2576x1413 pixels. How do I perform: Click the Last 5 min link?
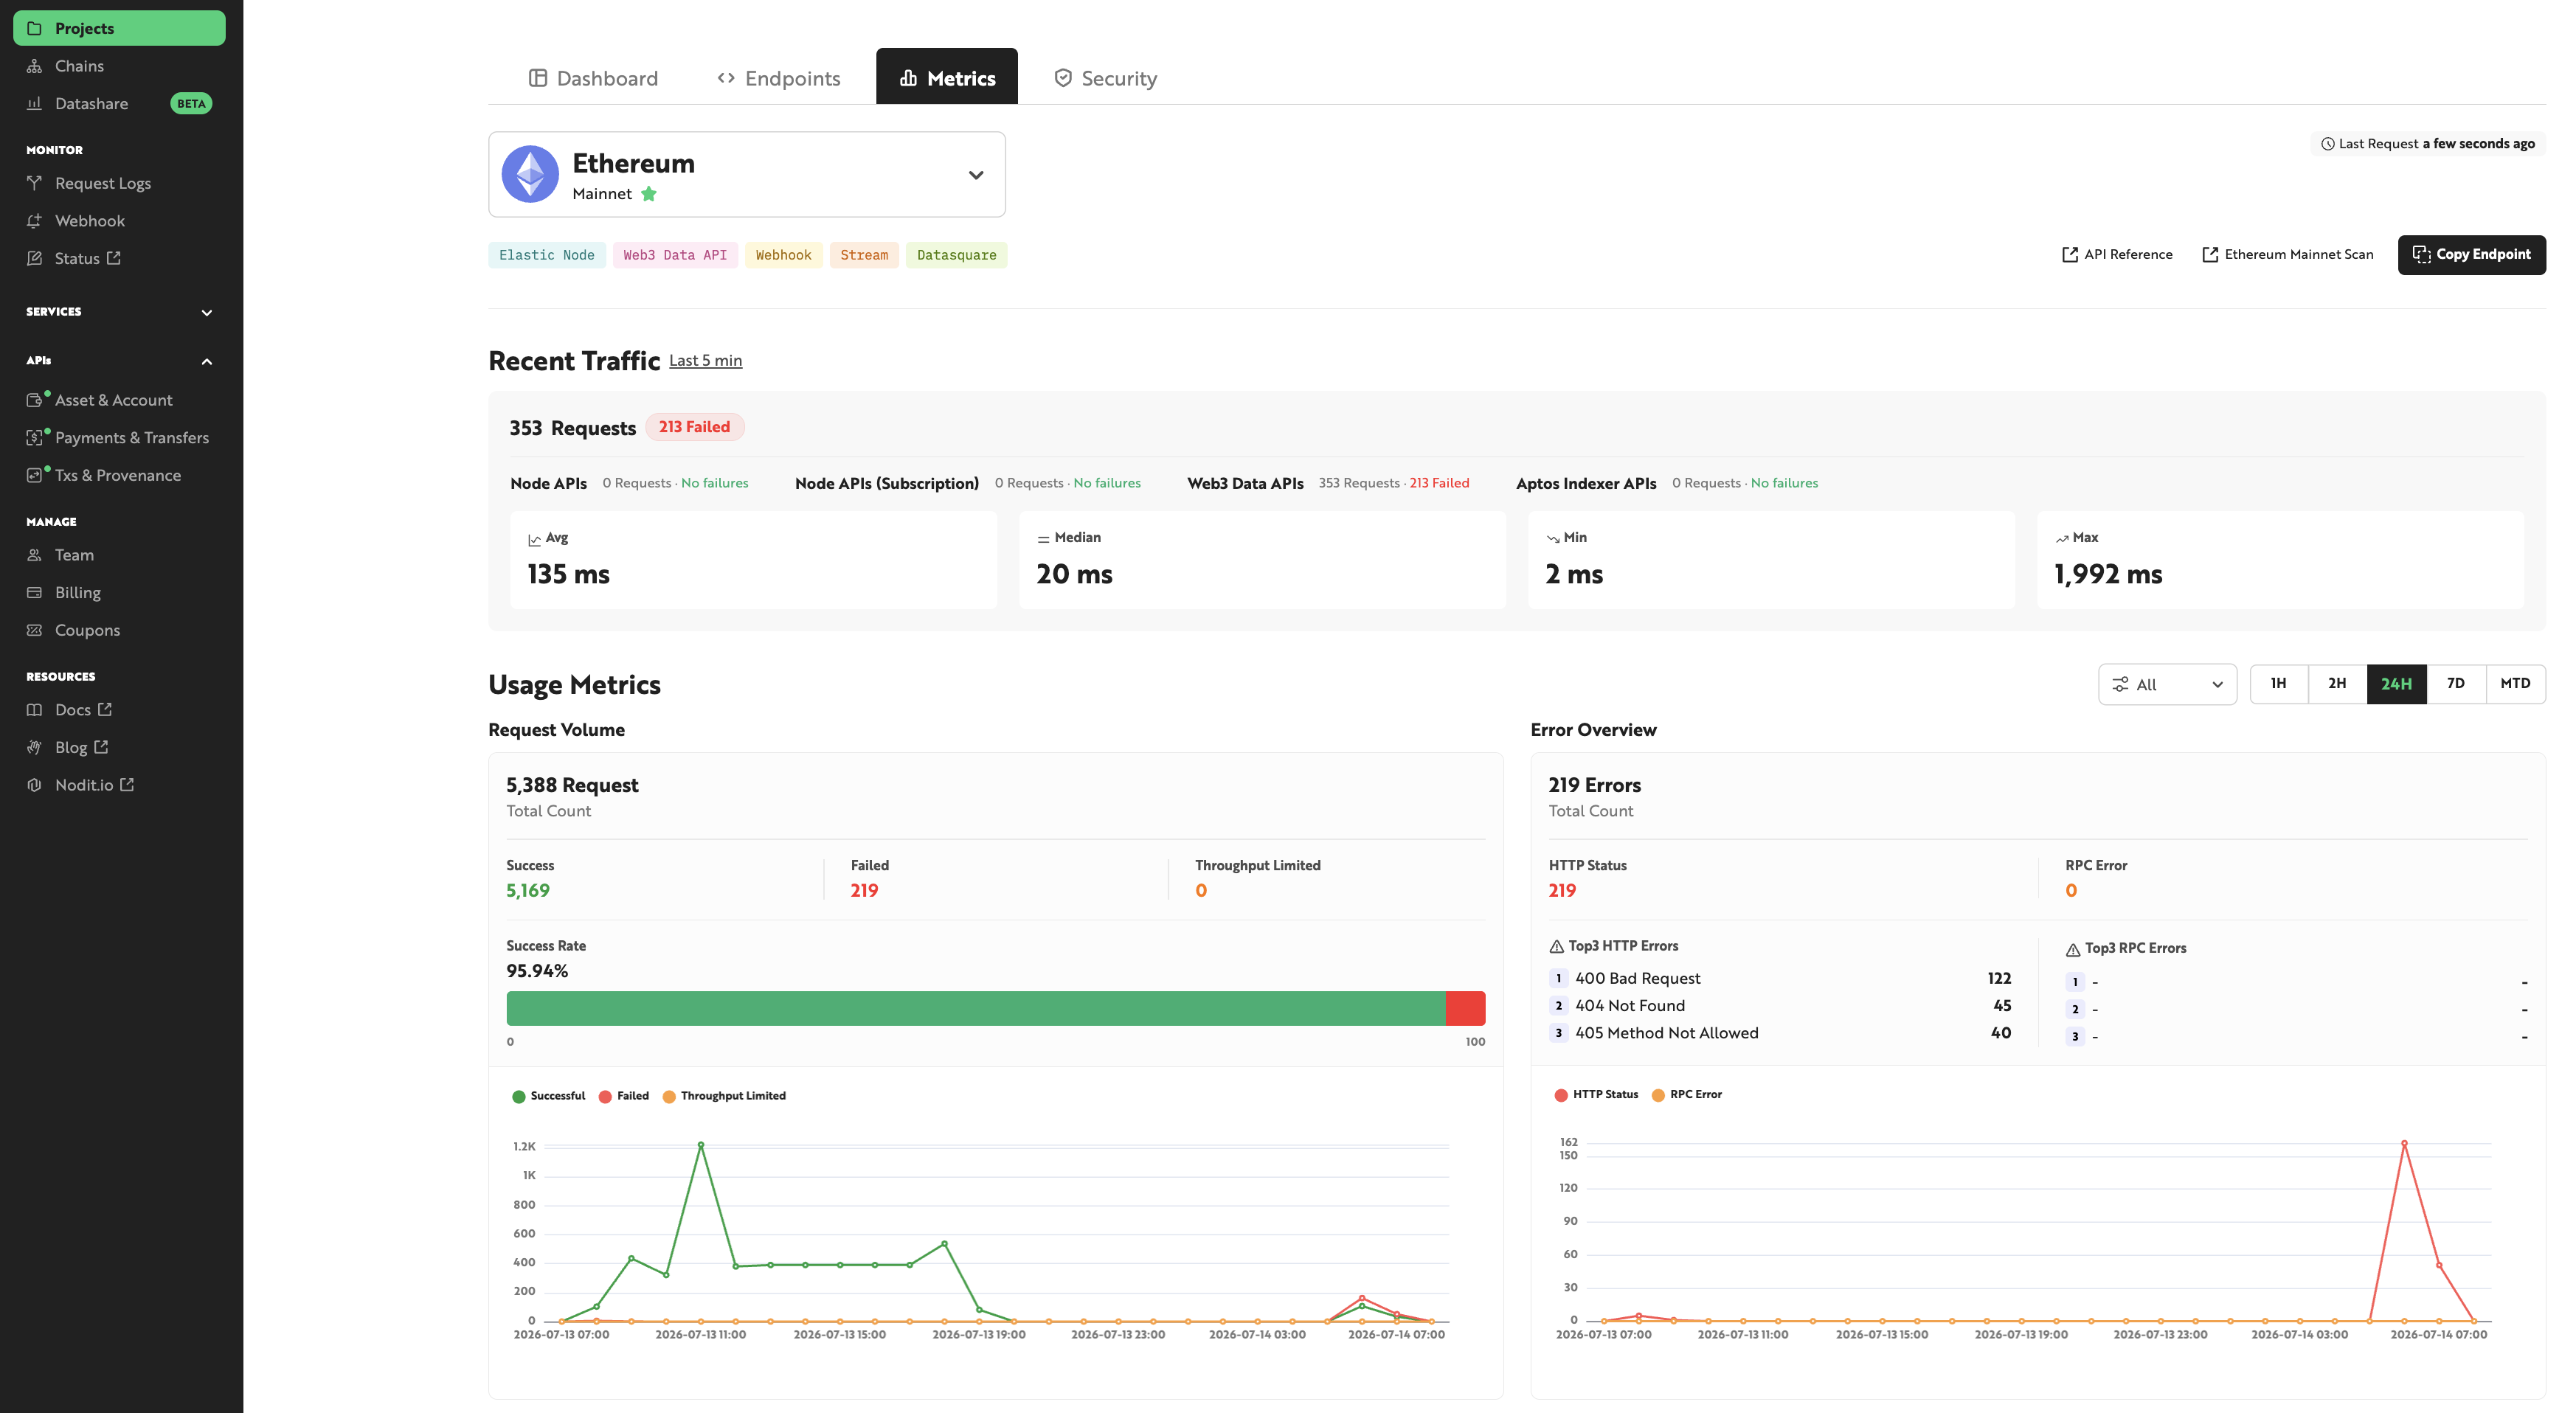click(x=705, y=361)
